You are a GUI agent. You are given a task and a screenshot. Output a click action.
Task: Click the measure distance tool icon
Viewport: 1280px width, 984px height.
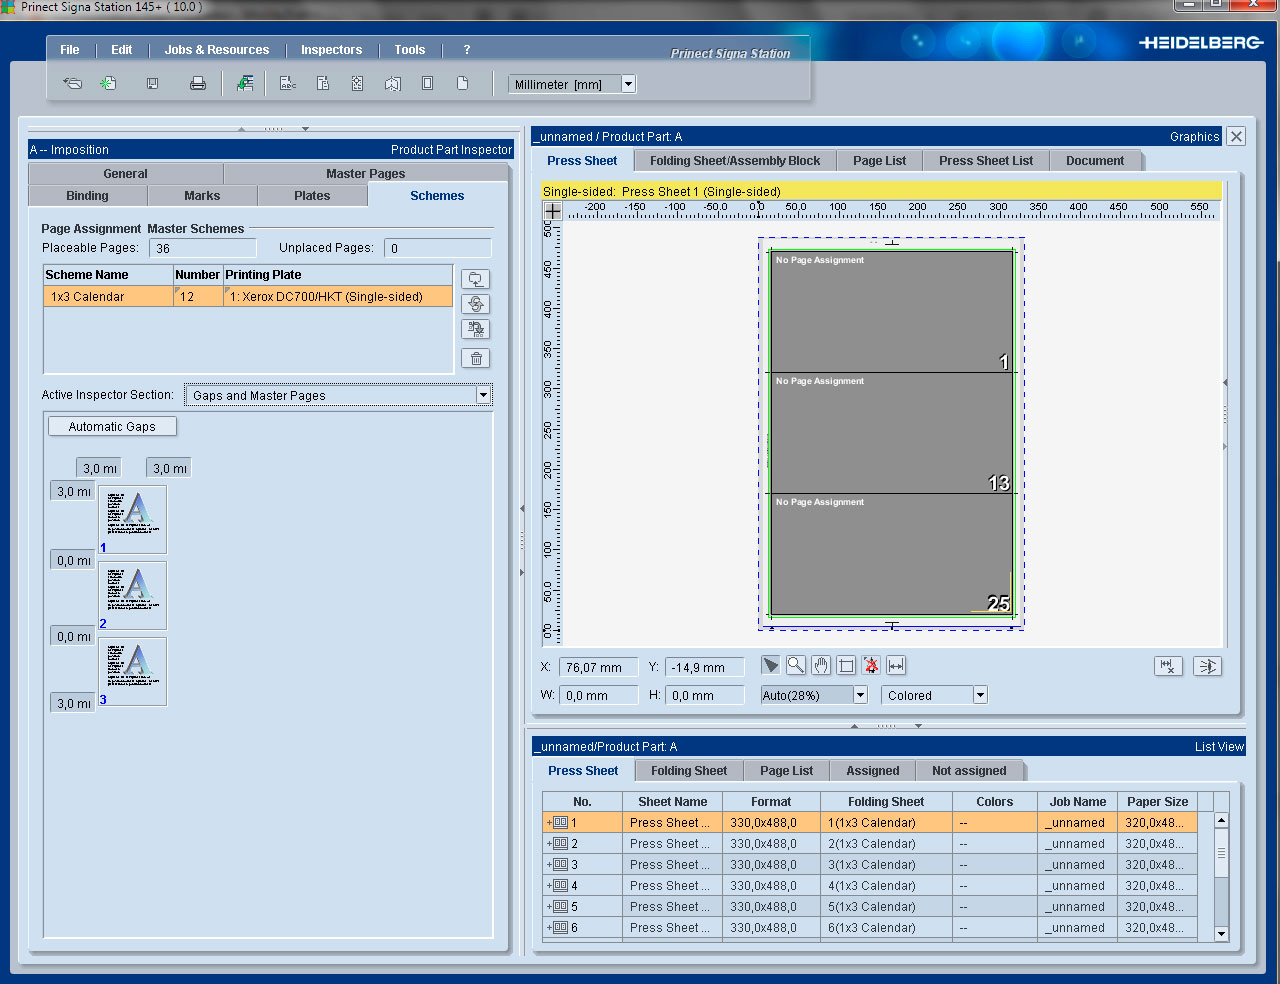point(896,665)
